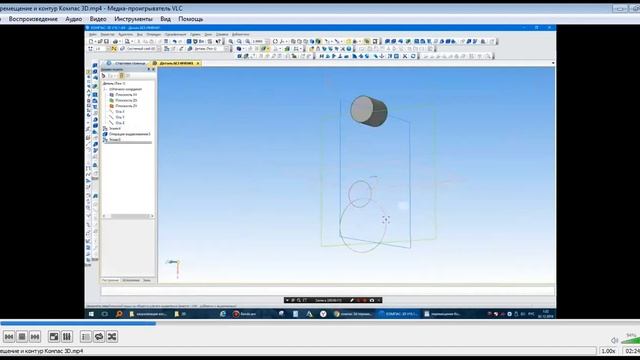Open Windows Start menu in recorded taskbar

[x=91, y=314]
